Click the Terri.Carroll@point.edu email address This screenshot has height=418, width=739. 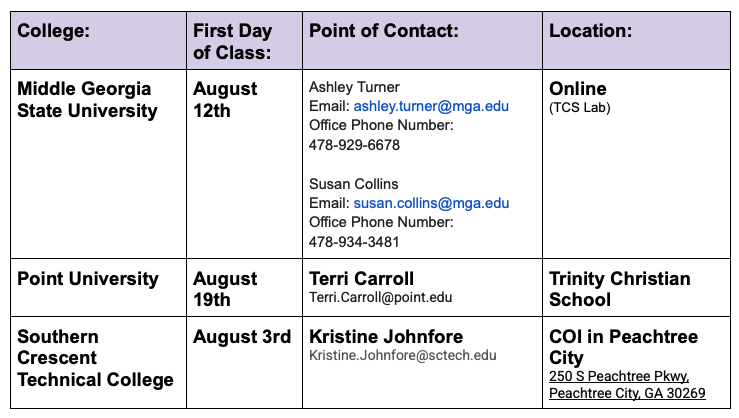[x=380, y=297]
